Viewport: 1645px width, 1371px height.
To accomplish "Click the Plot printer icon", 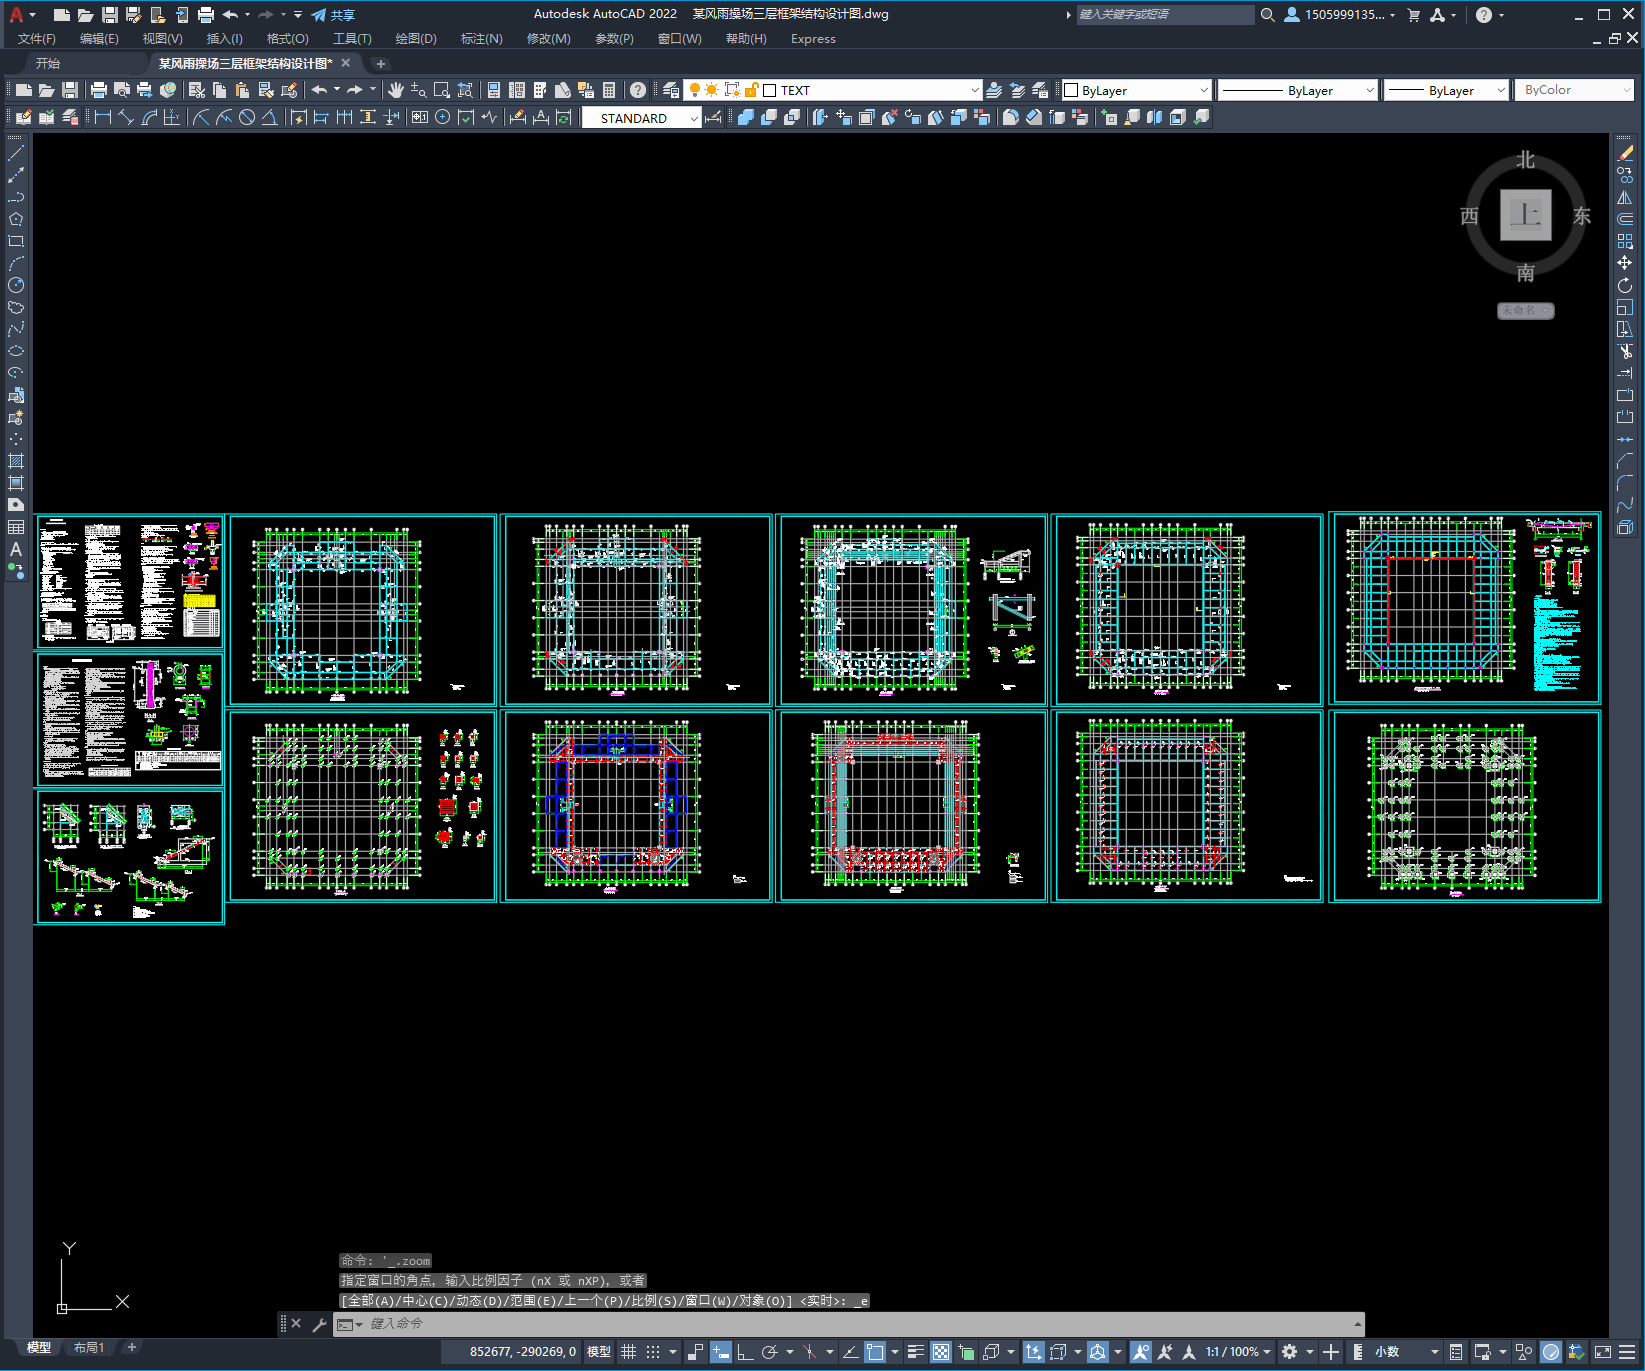I will pos(99,90).
